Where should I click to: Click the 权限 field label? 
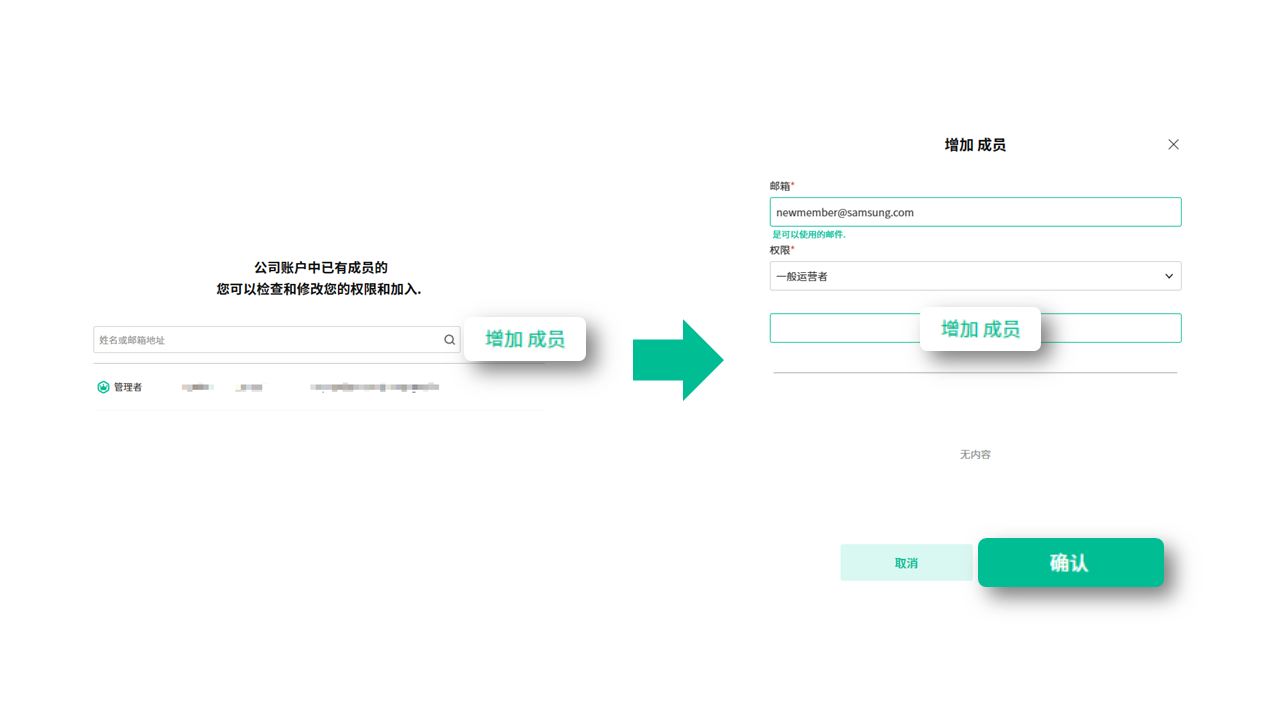pos(781,250)
